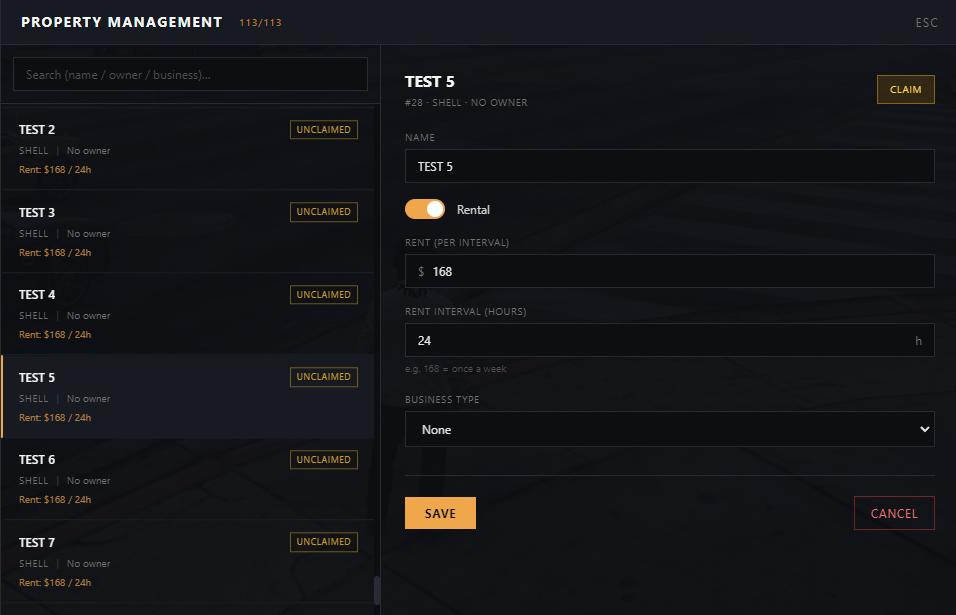Claim the TEST 5 property

(905, 90)
